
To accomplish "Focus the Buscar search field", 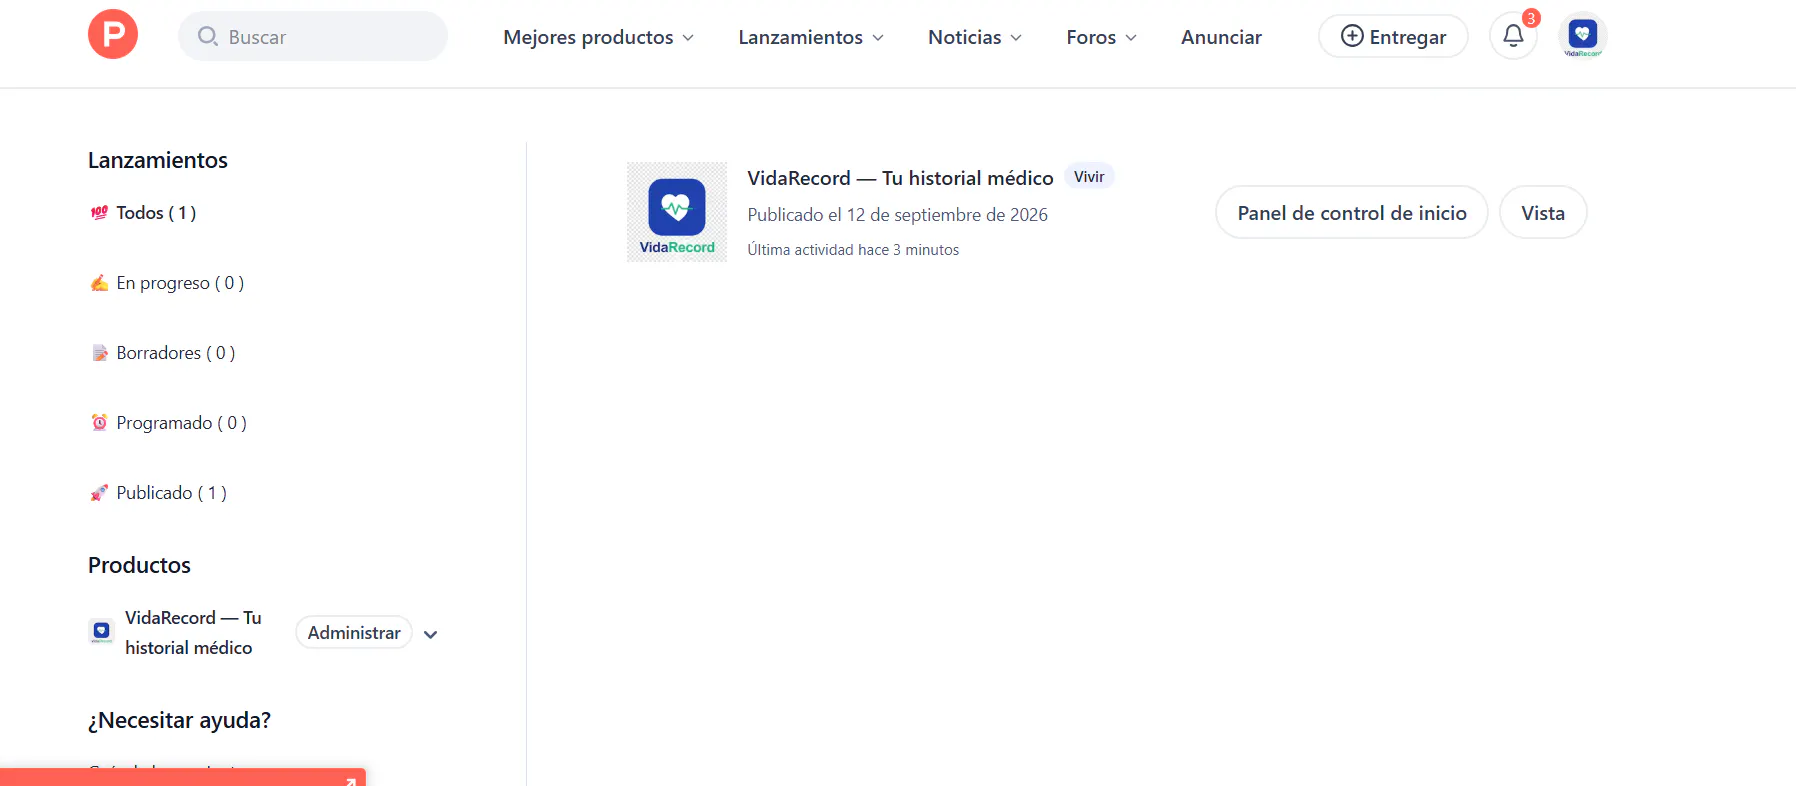I will point(313,36).
